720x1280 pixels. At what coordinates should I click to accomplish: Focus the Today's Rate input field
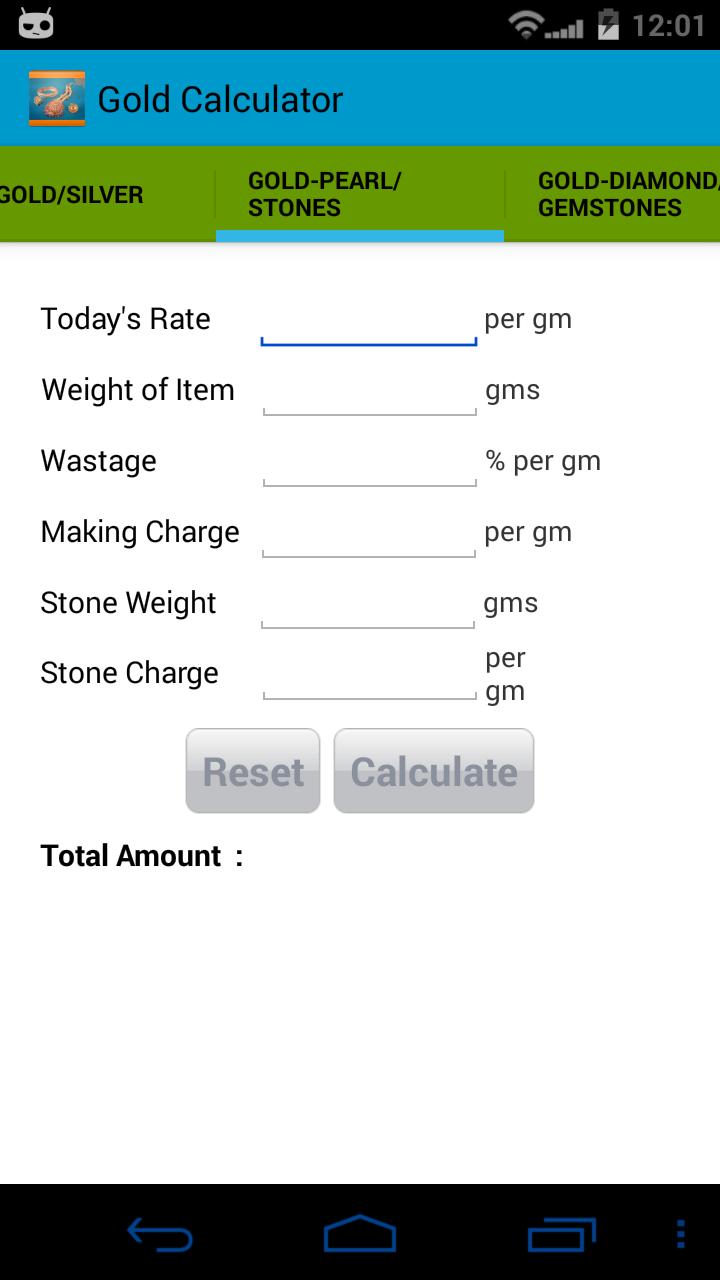coord(368,323)
